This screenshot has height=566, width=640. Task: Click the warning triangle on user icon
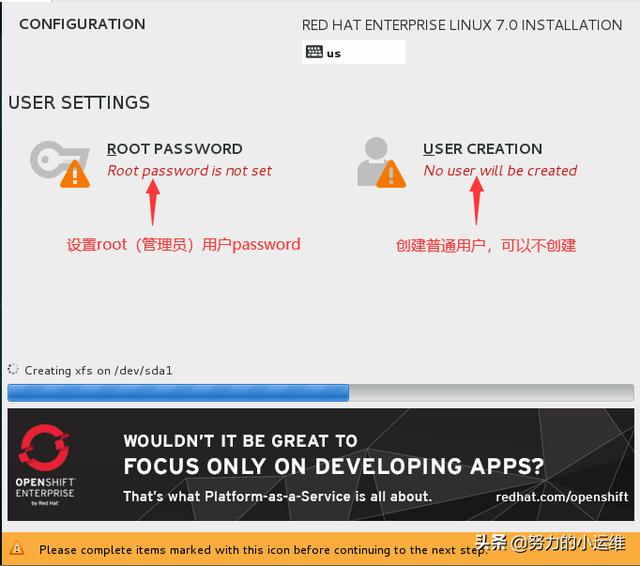(x=391, y=174)
